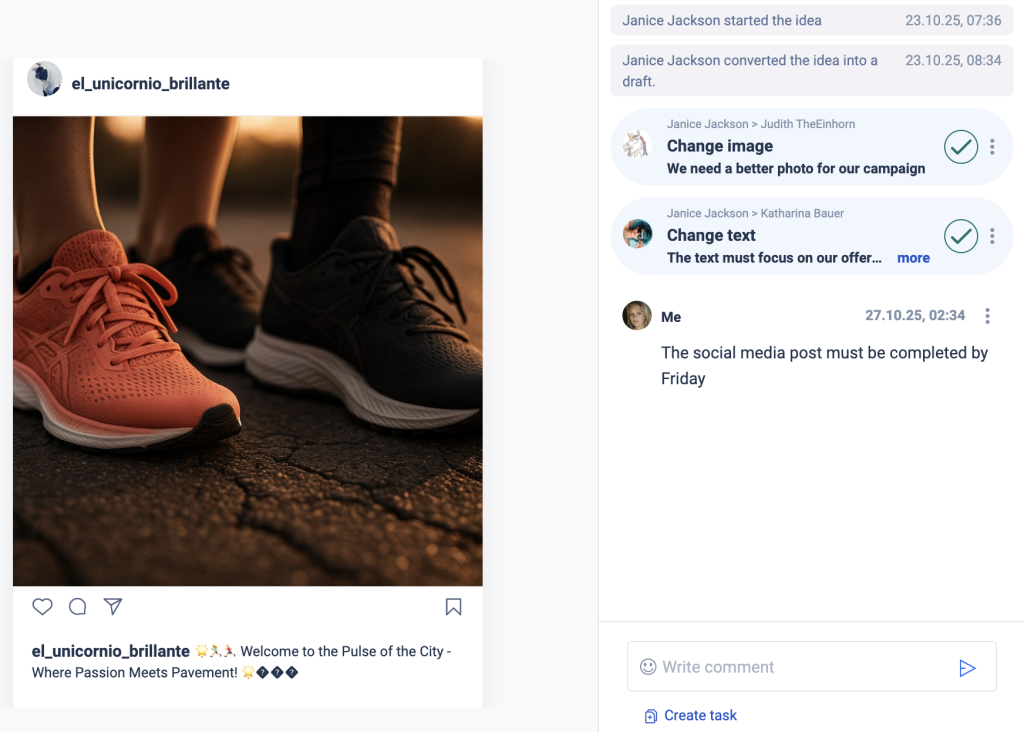Open Judith TheEinhorn's avatar on the Change image task
Image resolution: width=1024 pixels, height=732 pixels.
pos(637,146)
